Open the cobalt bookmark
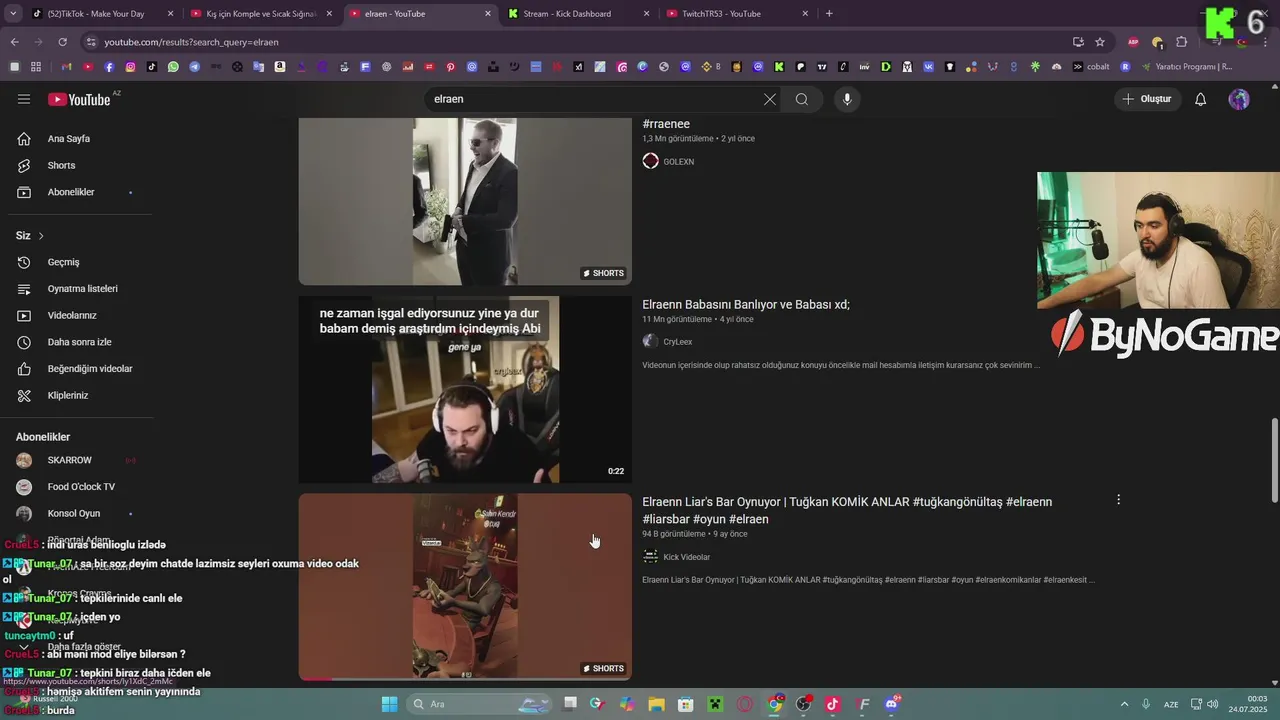The height and width of the screenshot is (720, 1280). (1091, 67)
